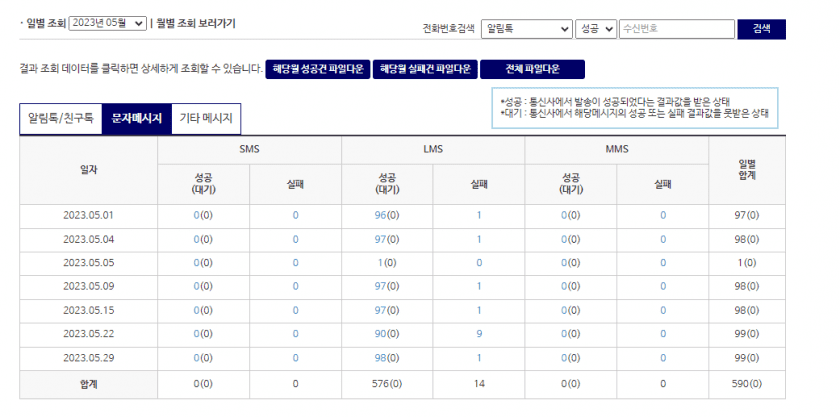Open the 기타 메시지 tab
The width and height of the screenshot is (840, 417).
point(206,118)
